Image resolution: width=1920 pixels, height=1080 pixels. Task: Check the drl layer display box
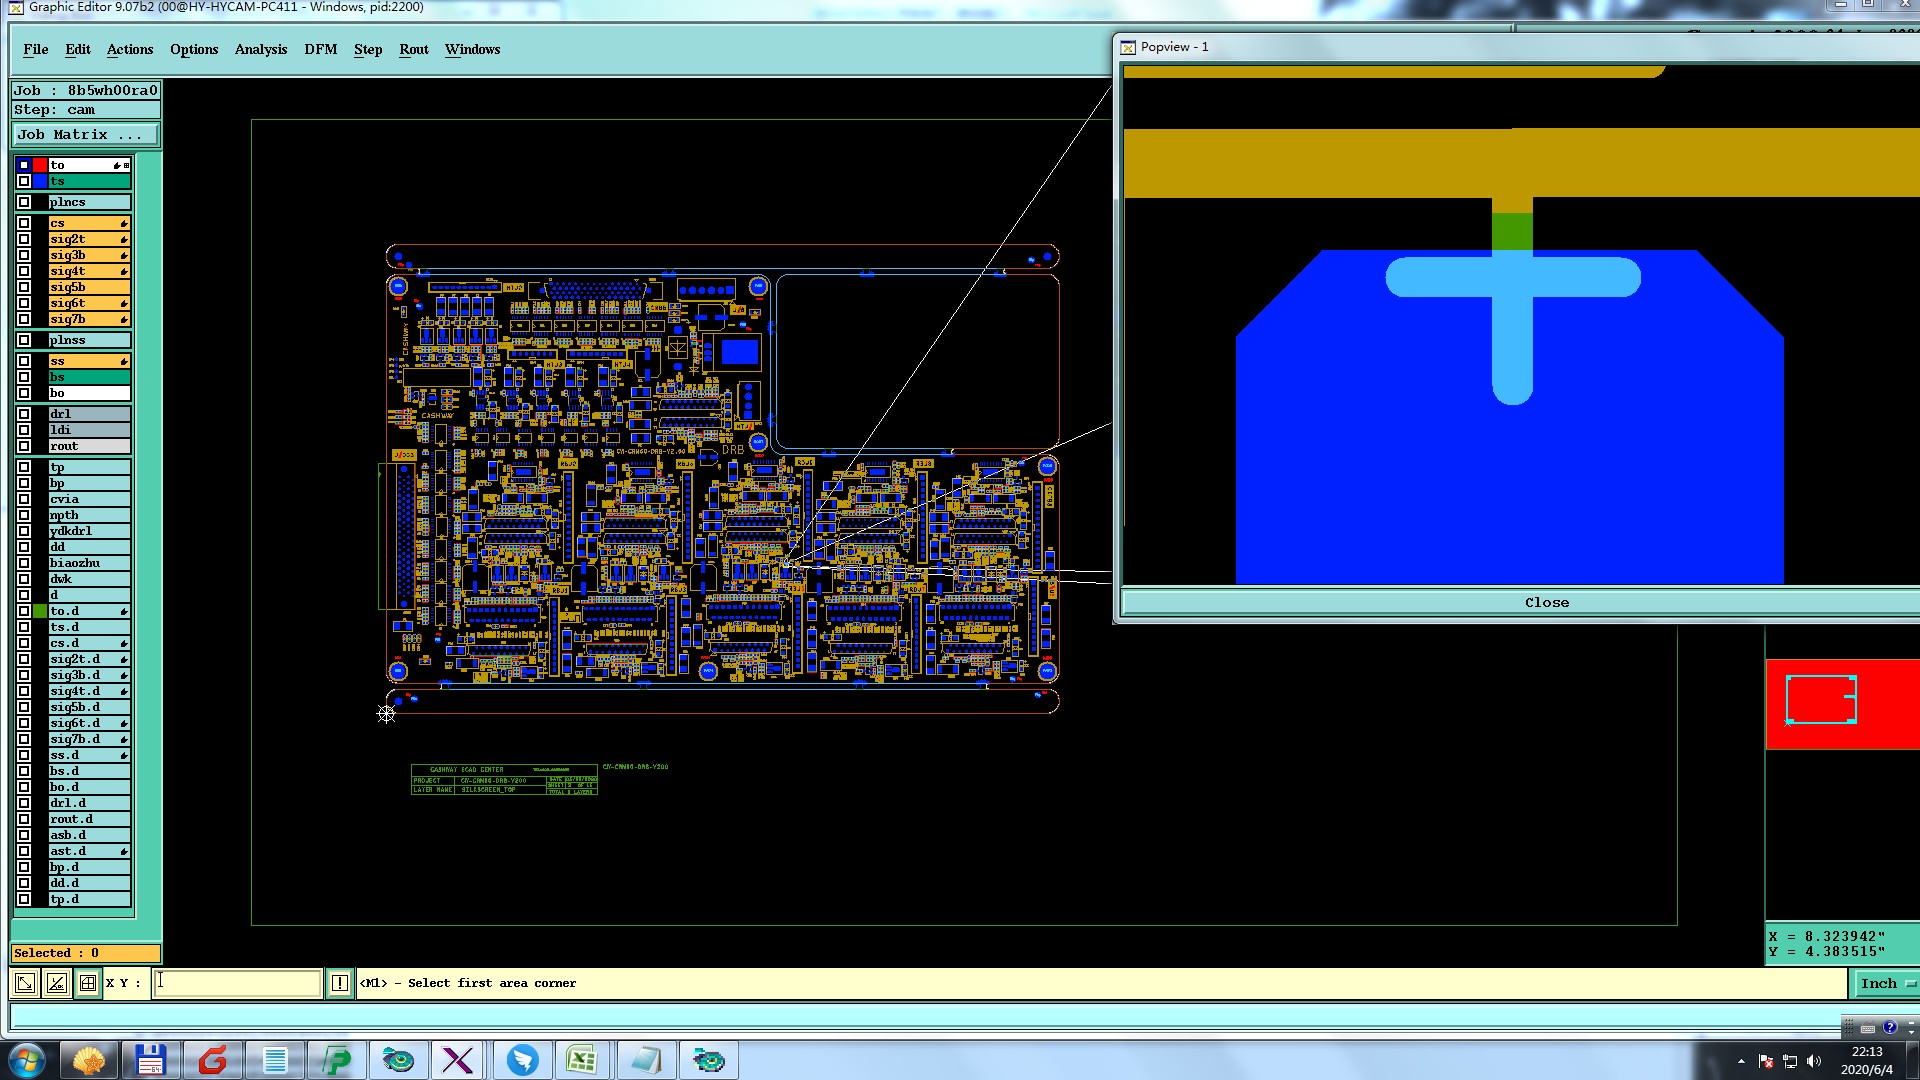[24, 414]
